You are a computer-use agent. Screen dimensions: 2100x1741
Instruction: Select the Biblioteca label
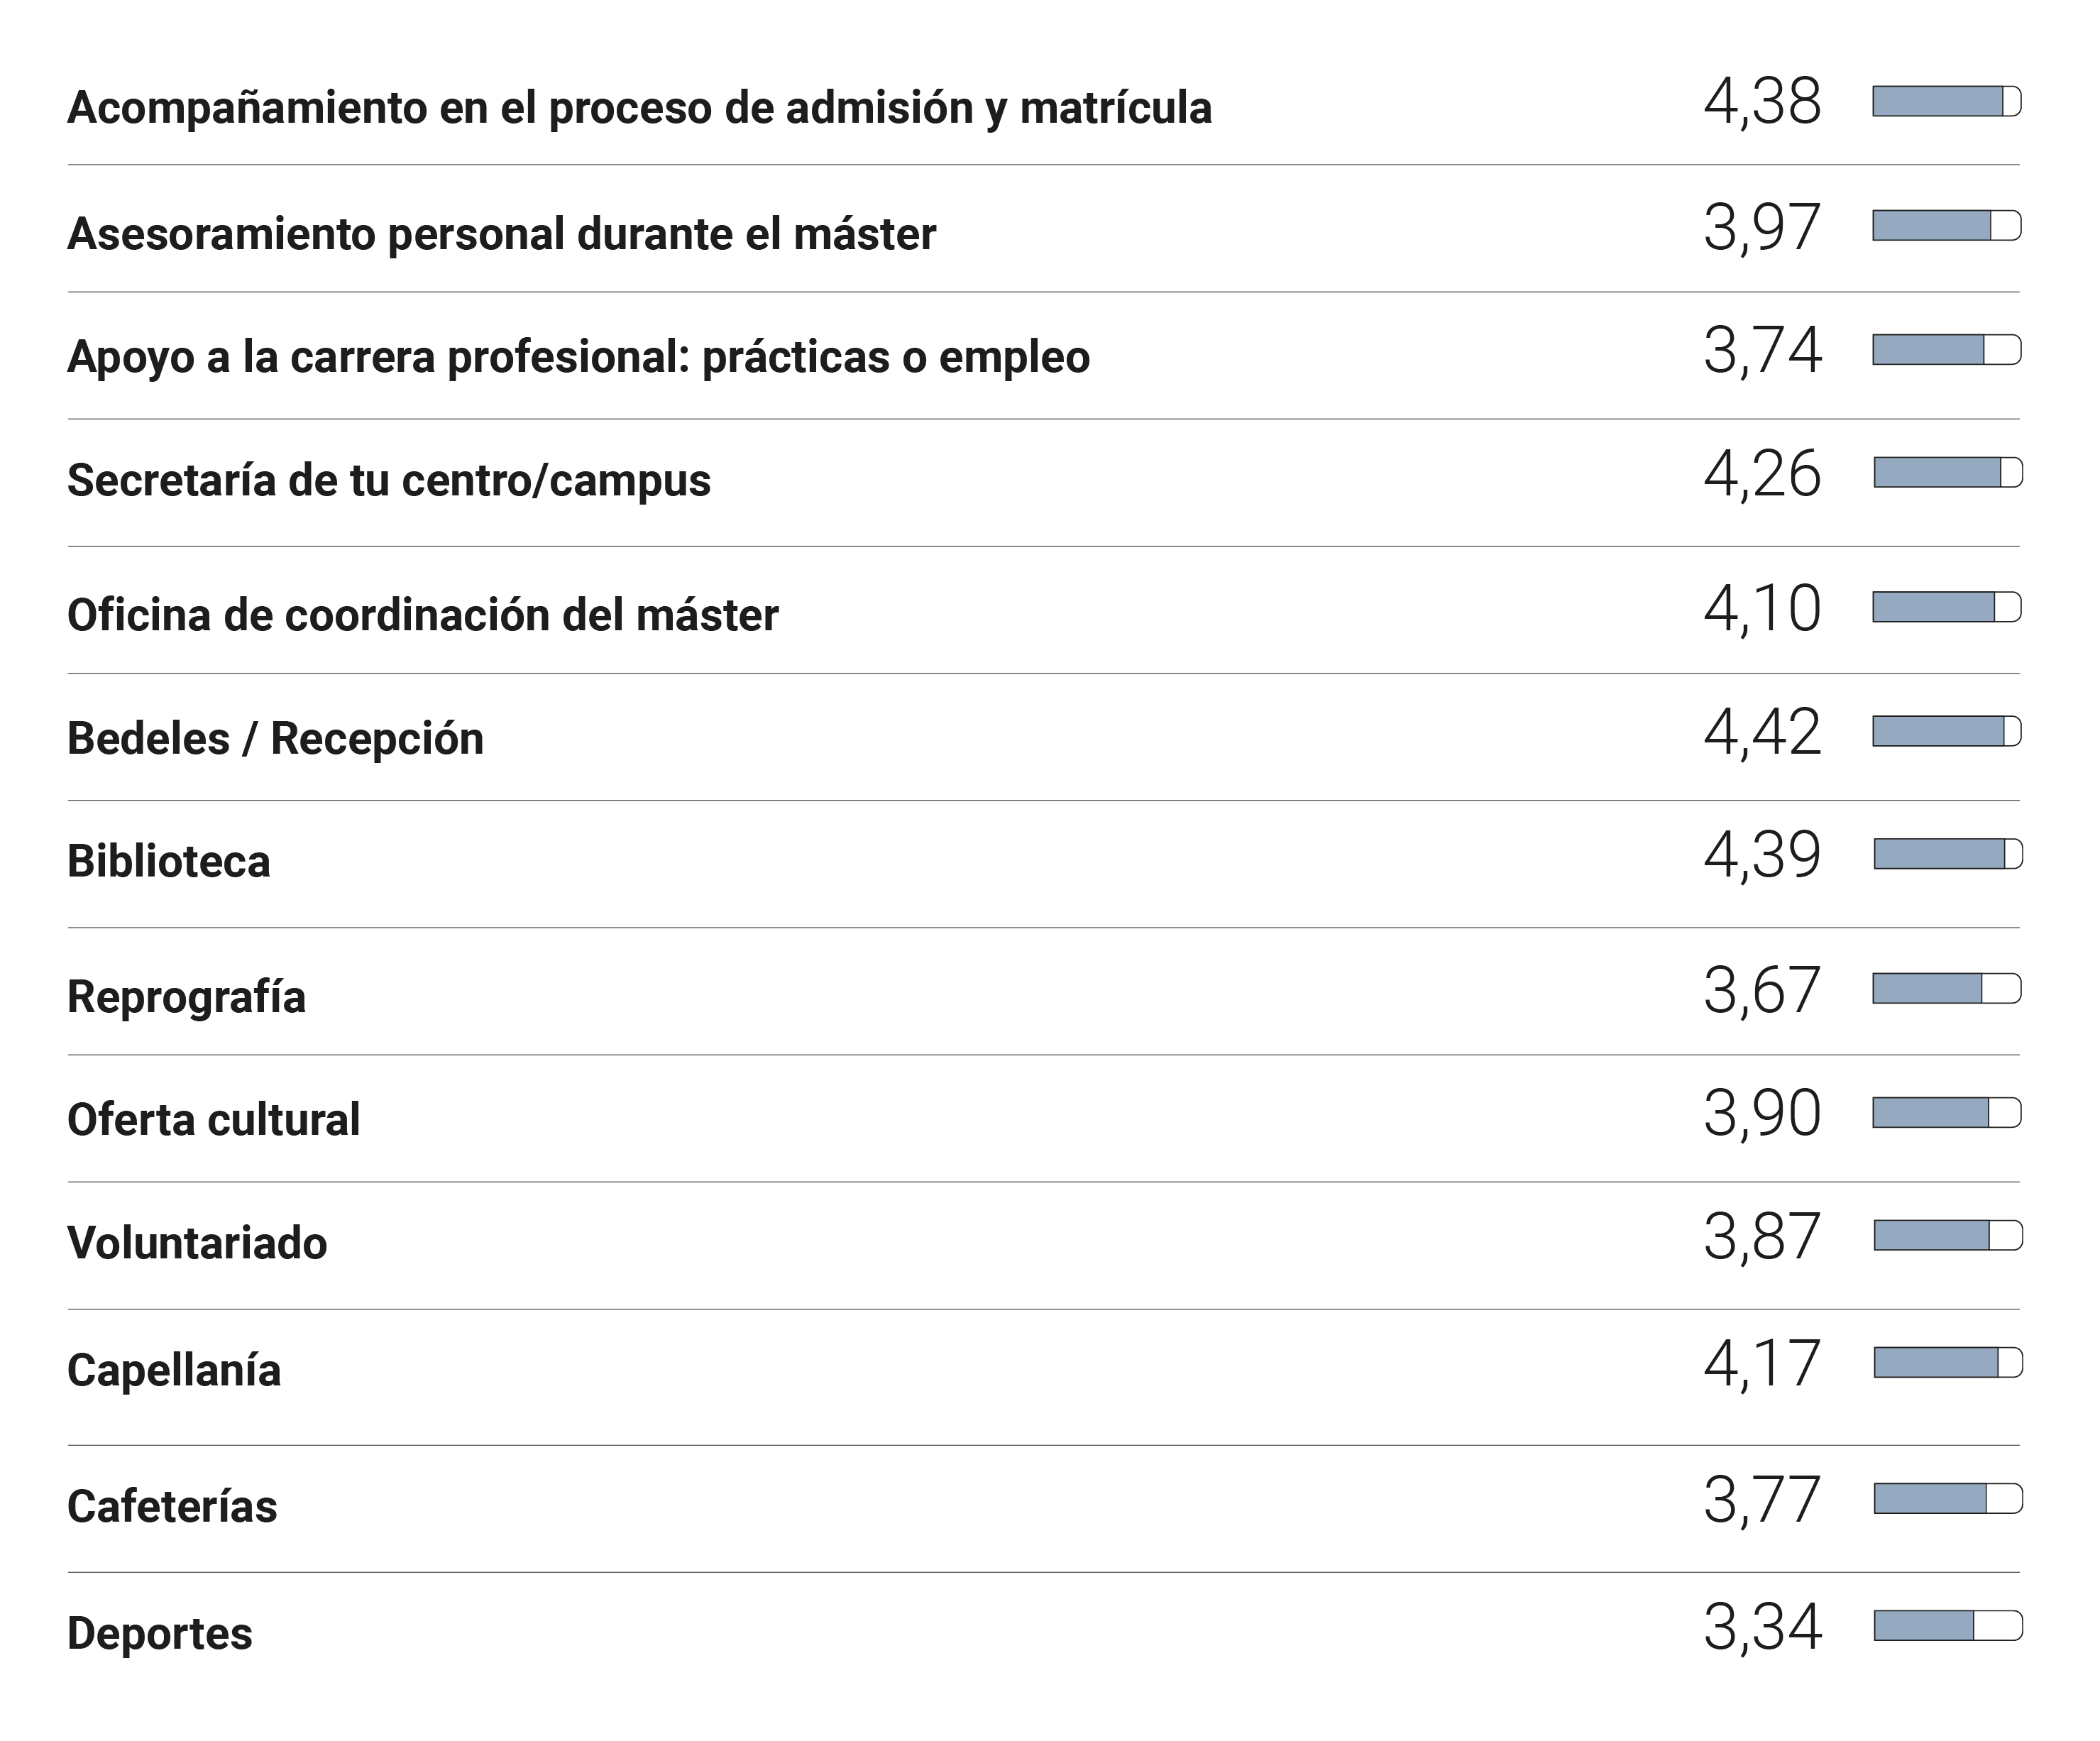[x=168, y=862]
